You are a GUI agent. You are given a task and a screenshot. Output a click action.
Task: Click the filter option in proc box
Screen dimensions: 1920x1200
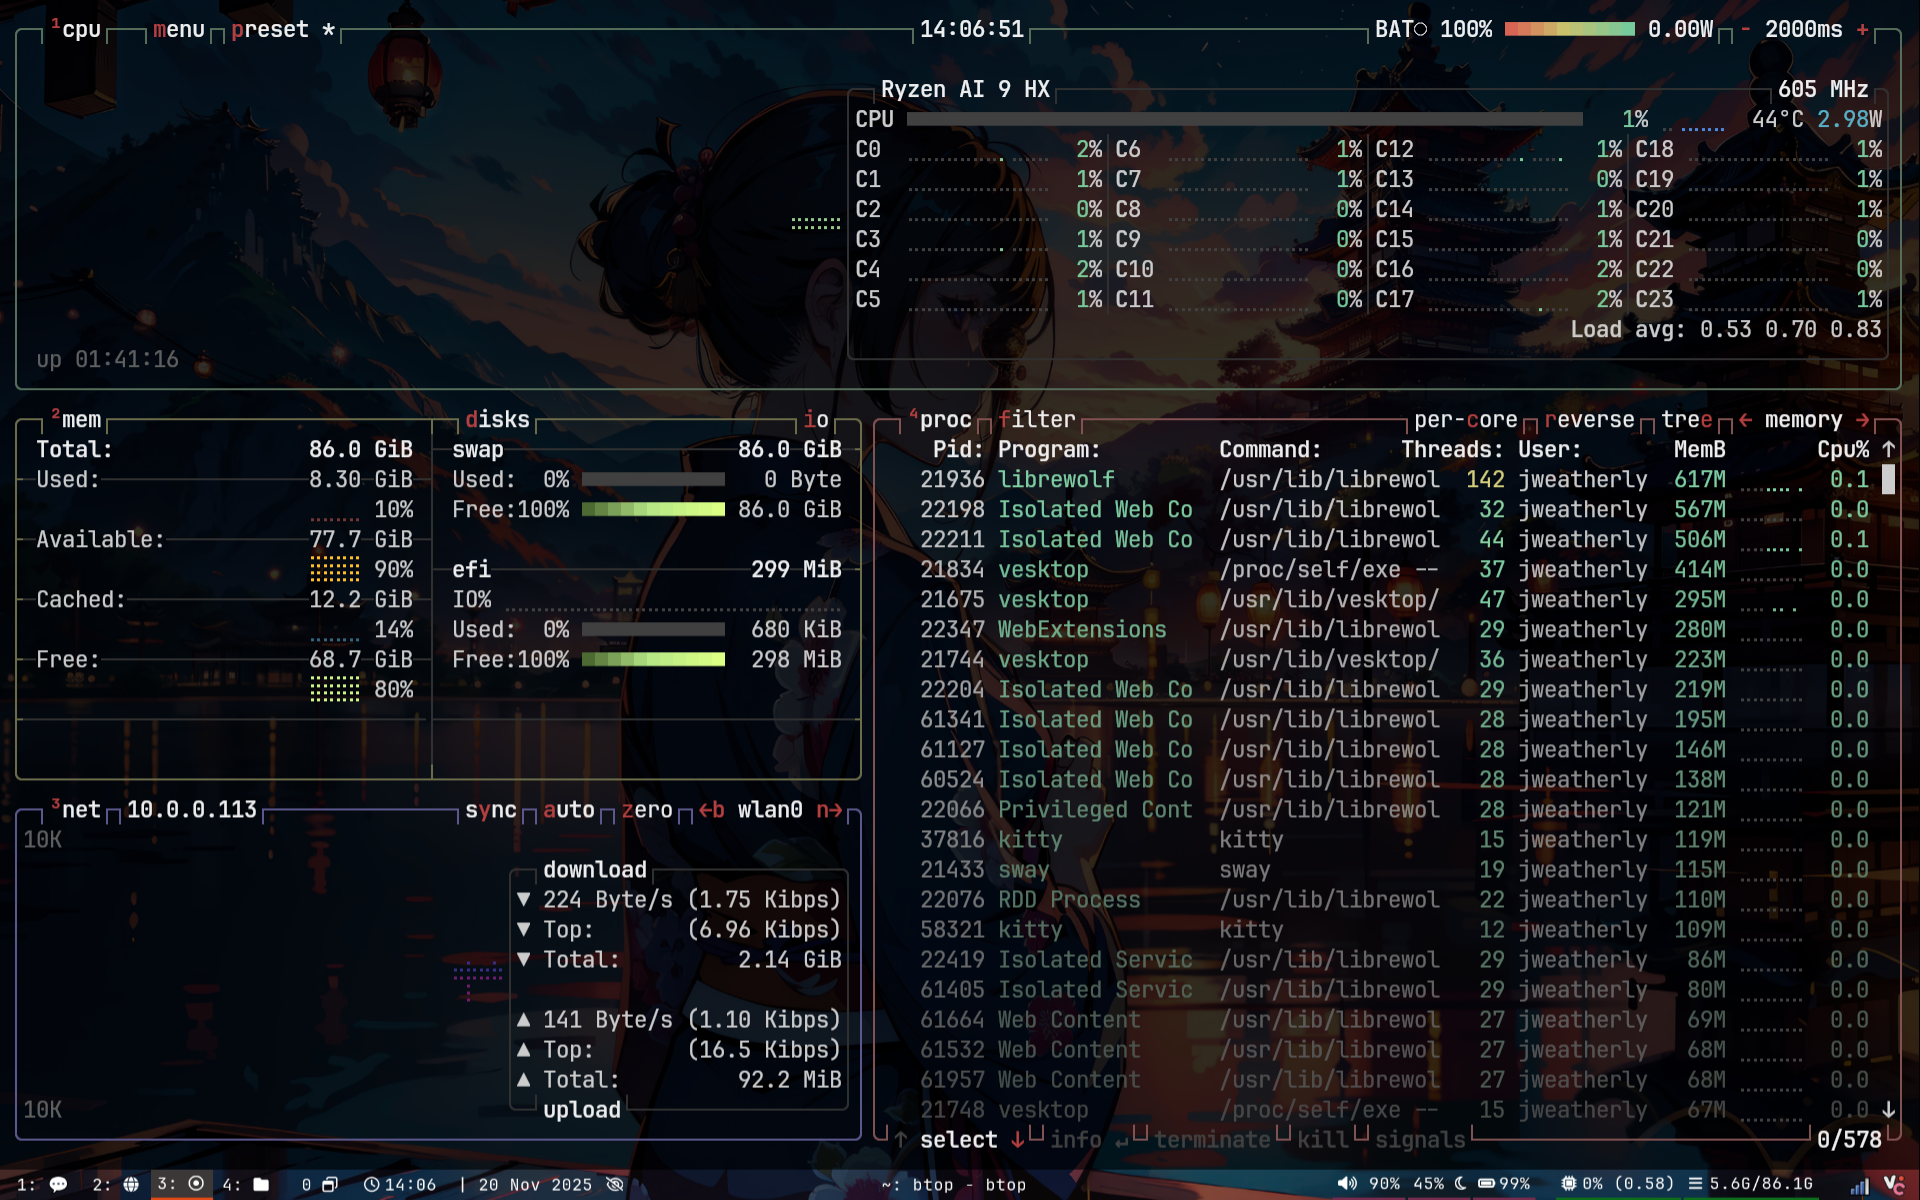pyautogui.click(x=1036, y=420)
